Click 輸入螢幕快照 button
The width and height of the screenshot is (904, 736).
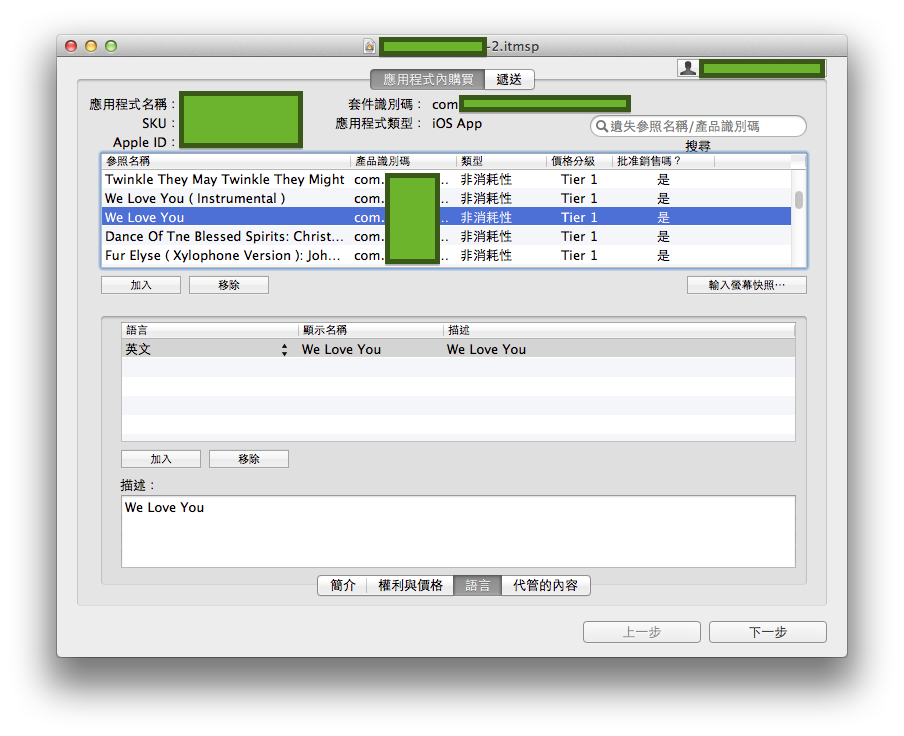point(746,285)
